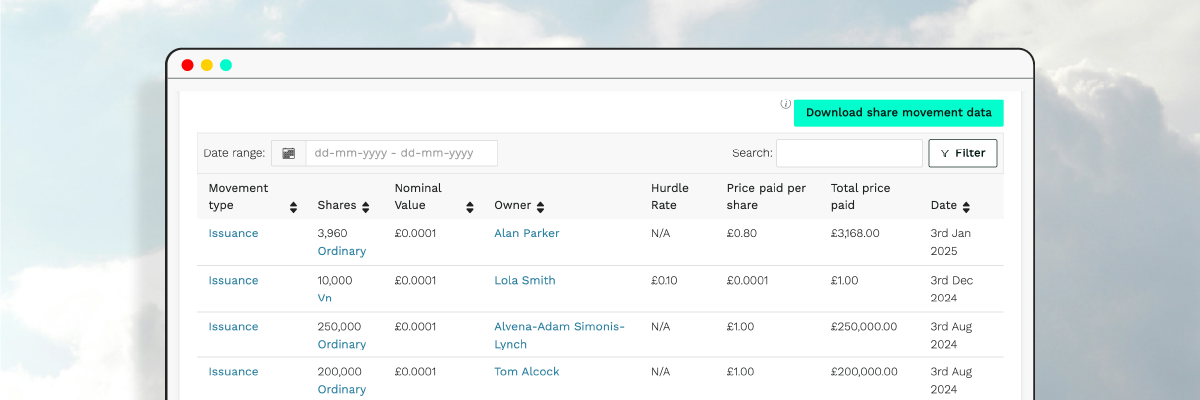
Task: Sort the Owner column
Action: click(541, 207)
